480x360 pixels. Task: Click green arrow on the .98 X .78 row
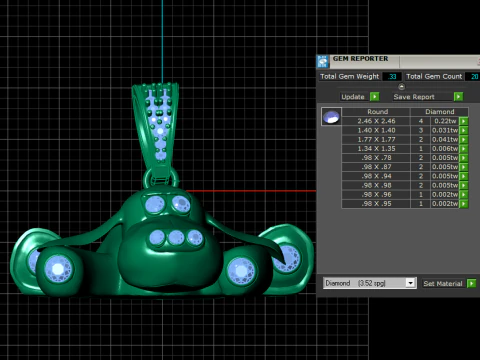tap(464, 158)
